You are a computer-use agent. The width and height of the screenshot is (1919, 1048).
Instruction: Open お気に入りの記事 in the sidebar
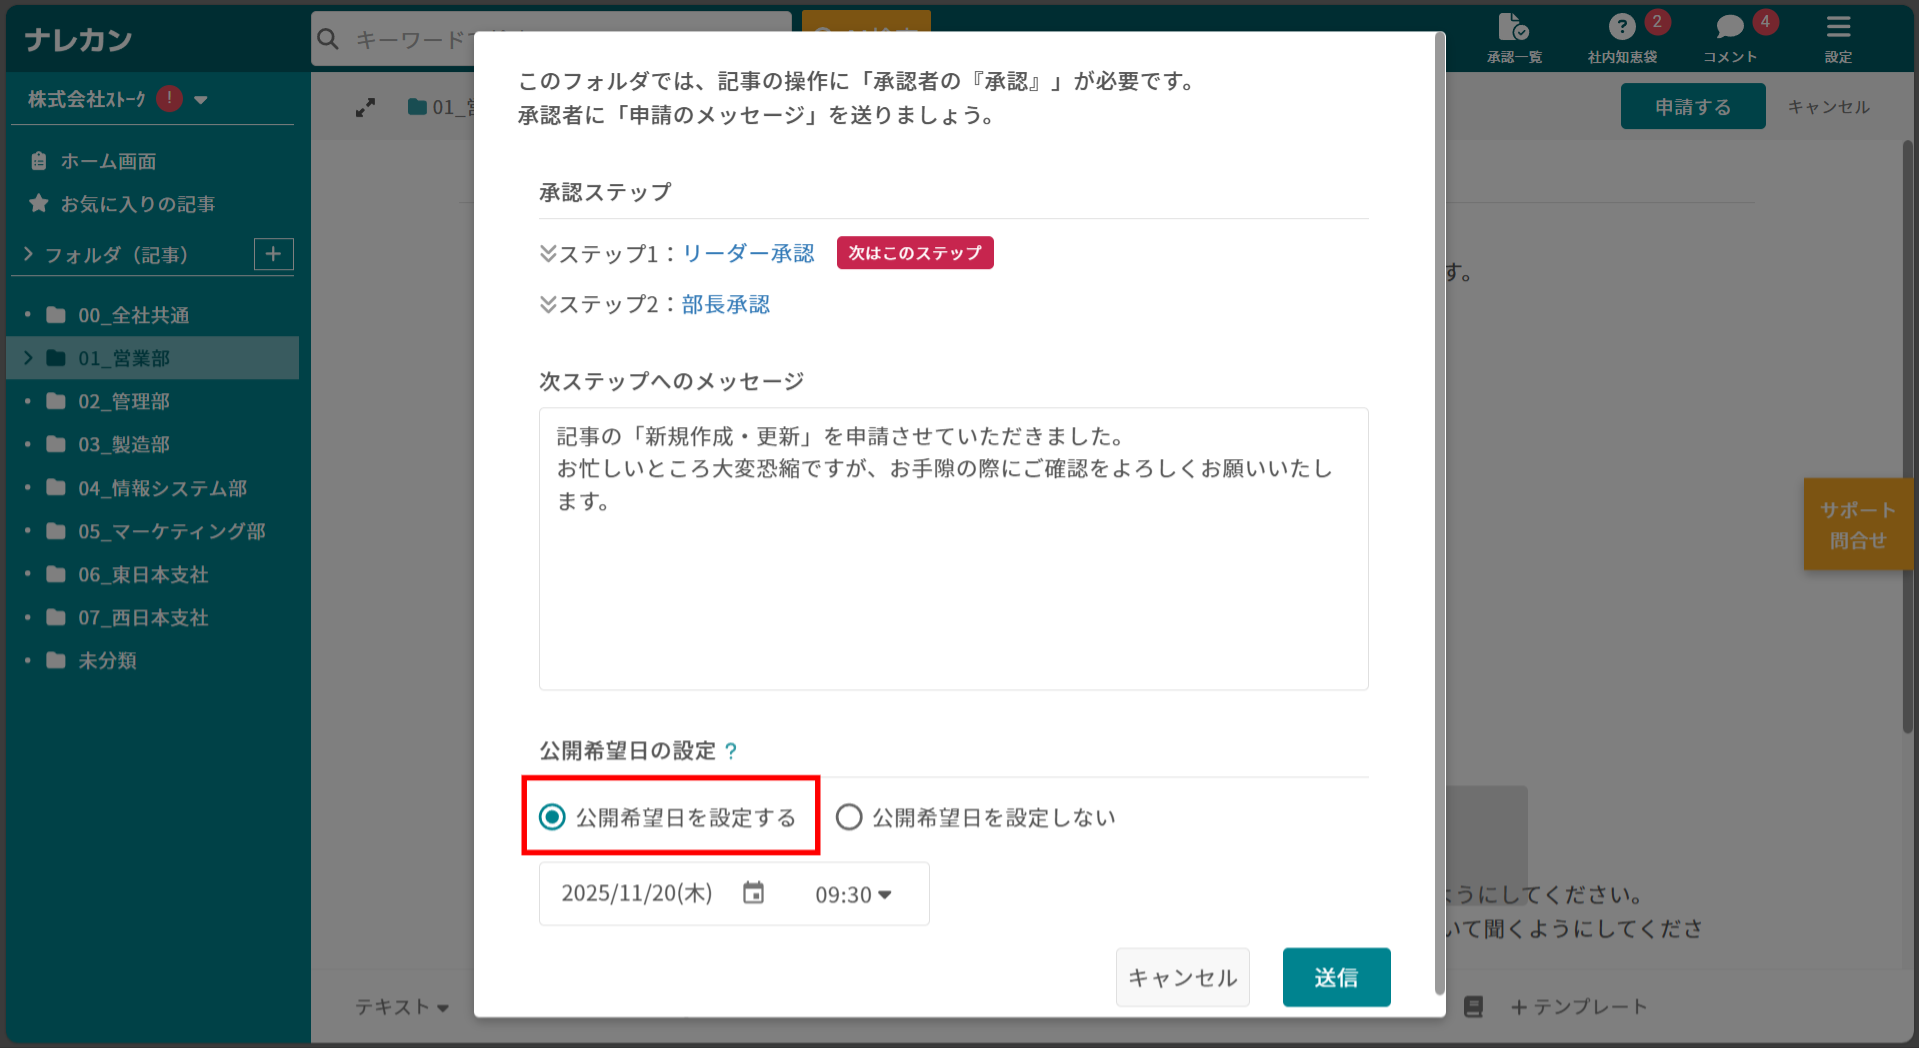tap(138, 203)
